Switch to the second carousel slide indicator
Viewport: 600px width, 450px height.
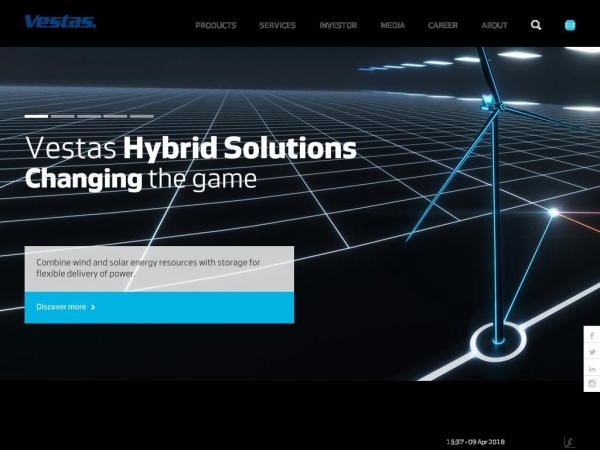pyautogui.click(x=63, y=116)
